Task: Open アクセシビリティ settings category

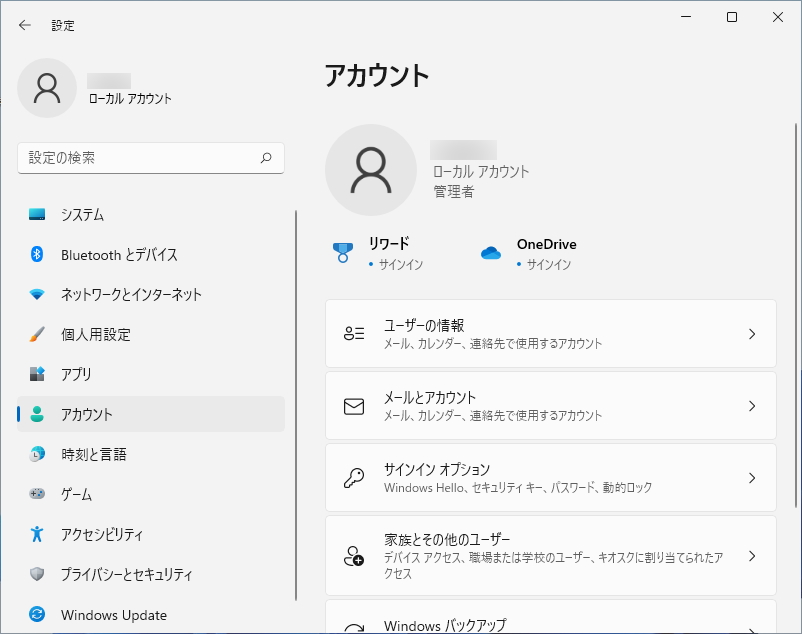Action: point(151,534)
